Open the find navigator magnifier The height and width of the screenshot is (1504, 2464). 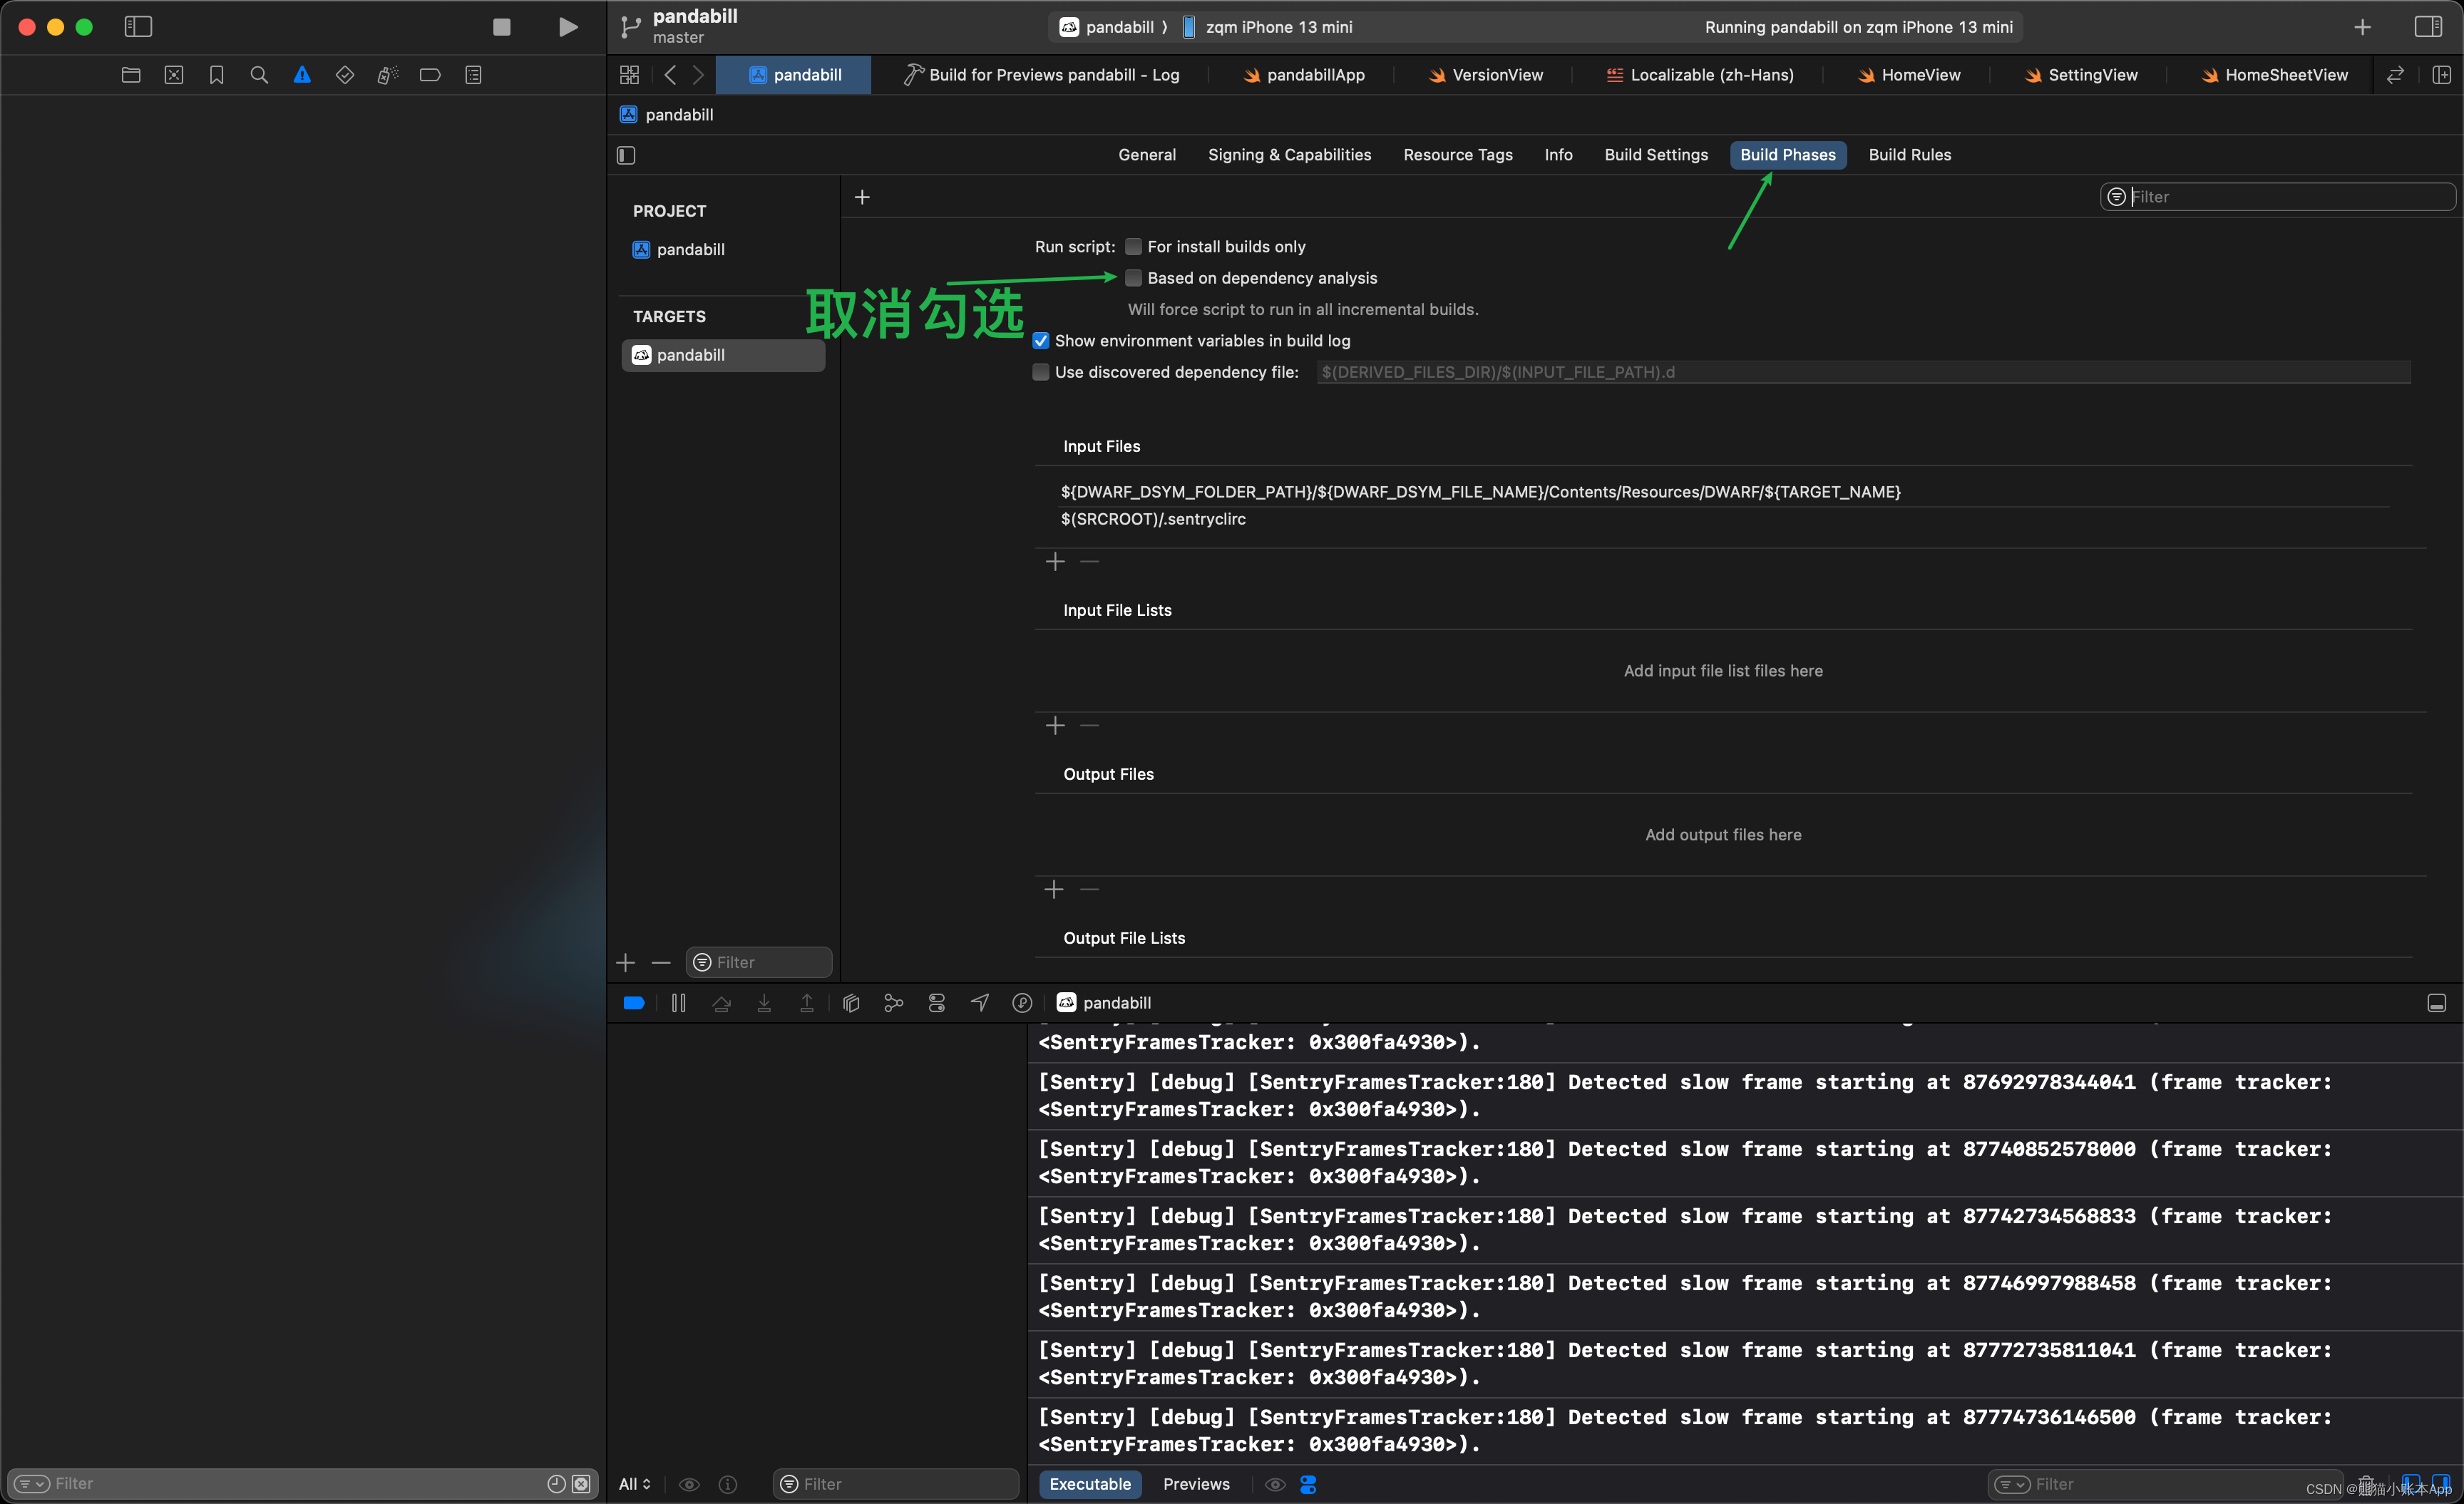pos(259,75)
